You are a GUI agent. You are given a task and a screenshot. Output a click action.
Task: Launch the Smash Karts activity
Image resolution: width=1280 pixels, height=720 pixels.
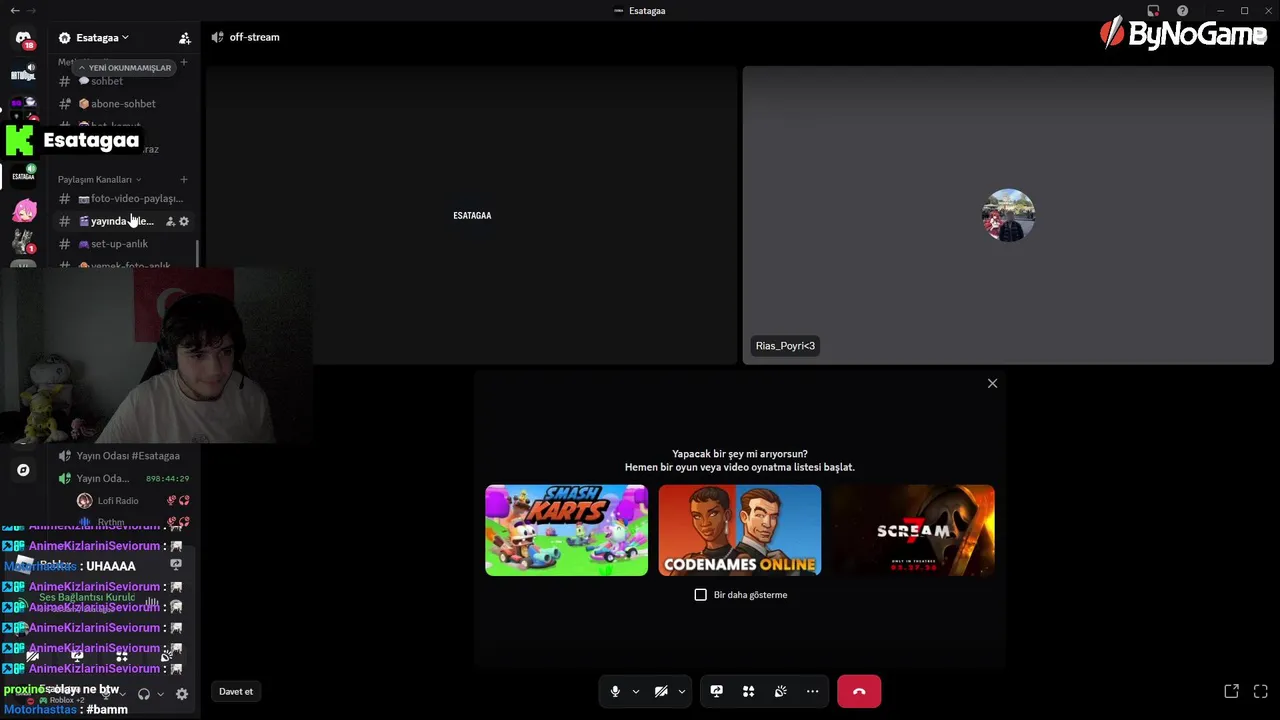[x=566, y=530]
